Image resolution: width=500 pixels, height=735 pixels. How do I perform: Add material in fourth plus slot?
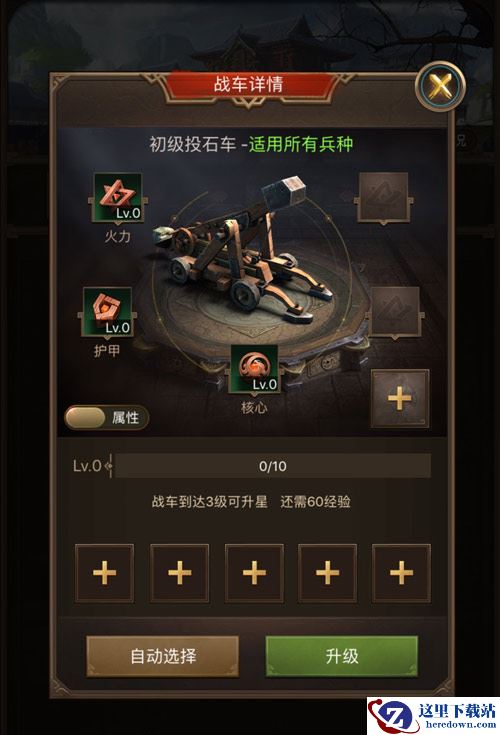pos(328,573)
